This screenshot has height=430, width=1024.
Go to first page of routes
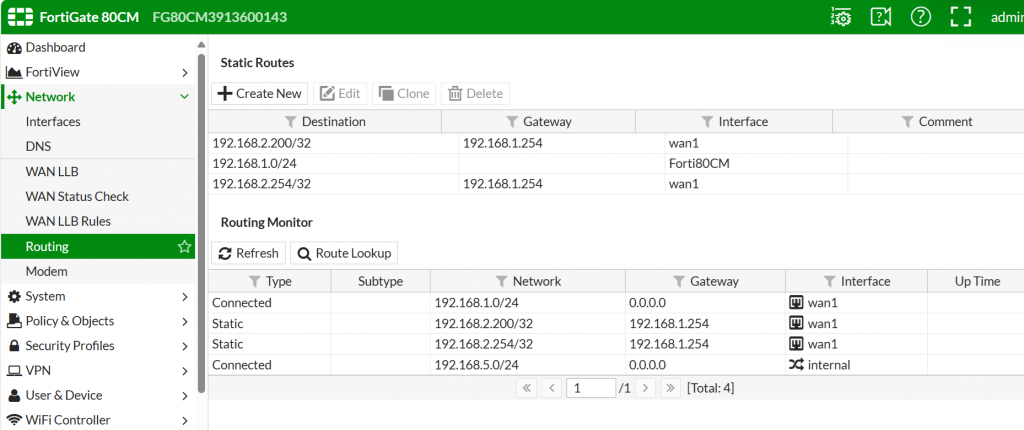(526, 388)
